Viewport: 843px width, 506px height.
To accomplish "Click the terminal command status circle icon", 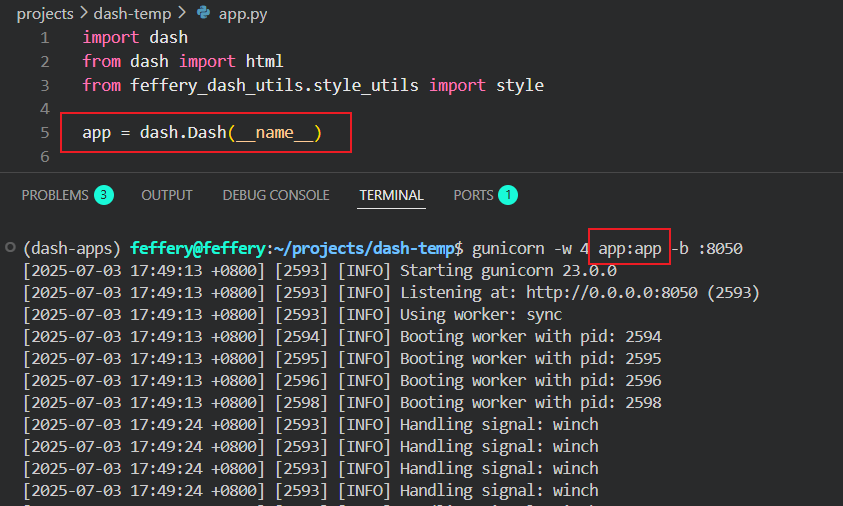I will [x=10, y=247].
